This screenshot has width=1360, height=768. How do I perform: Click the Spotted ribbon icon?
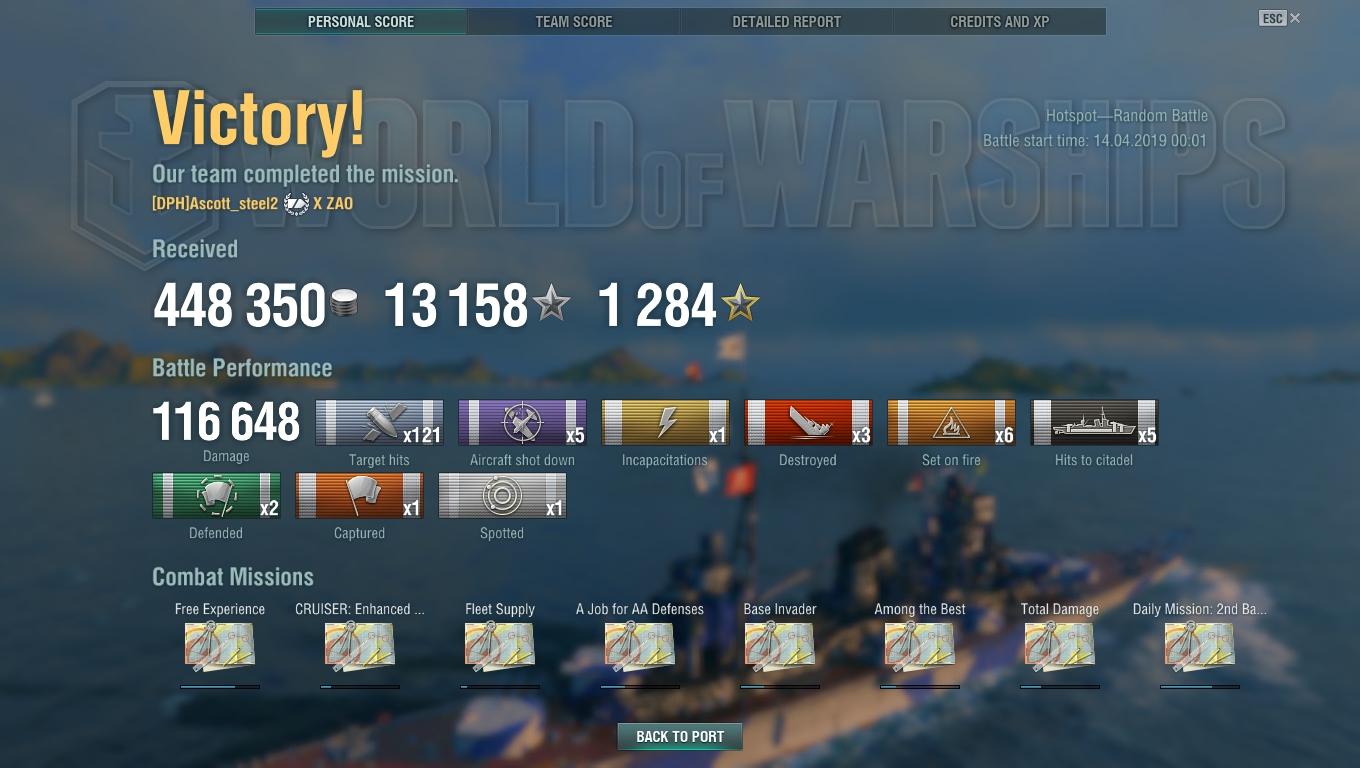(502, 496)
